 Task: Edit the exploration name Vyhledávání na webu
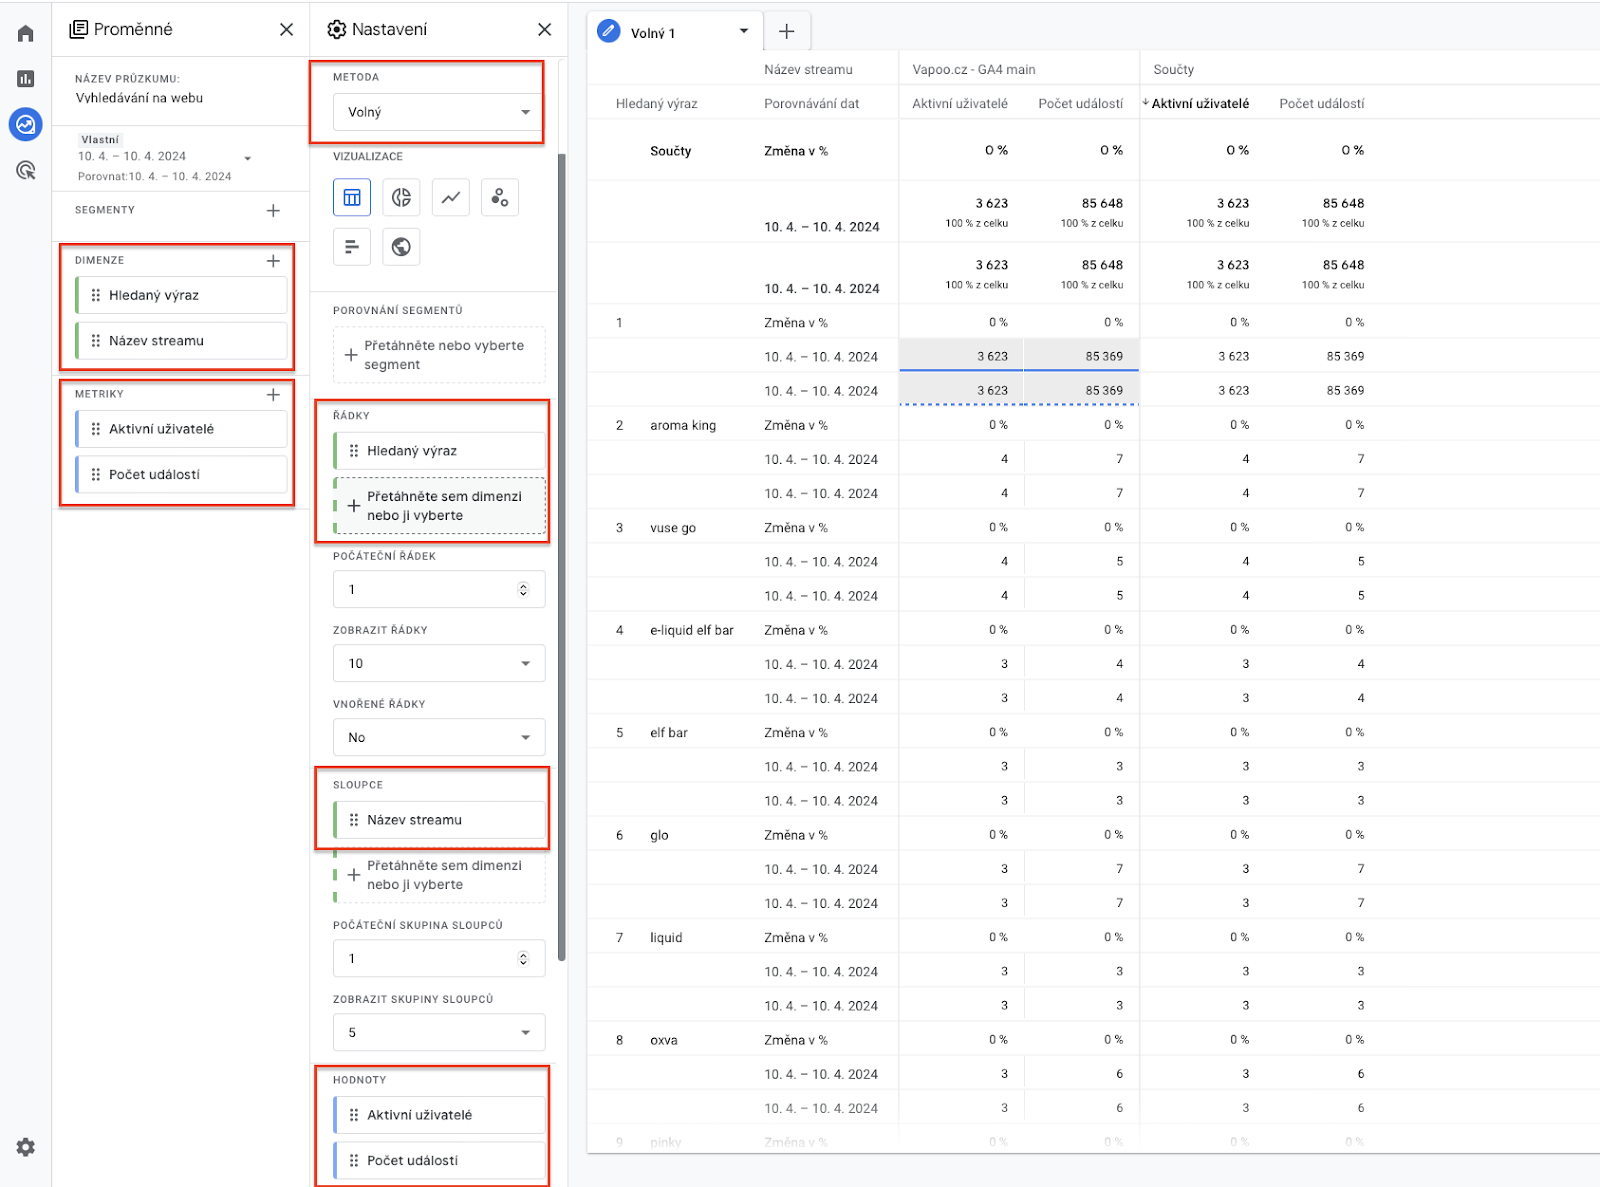pos(140,98)
